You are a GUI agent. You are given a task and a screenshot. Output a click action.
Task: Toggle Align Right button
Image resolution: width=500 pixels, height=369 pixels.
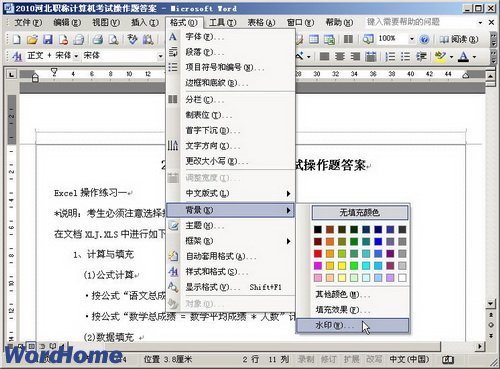tap(355, 56)
